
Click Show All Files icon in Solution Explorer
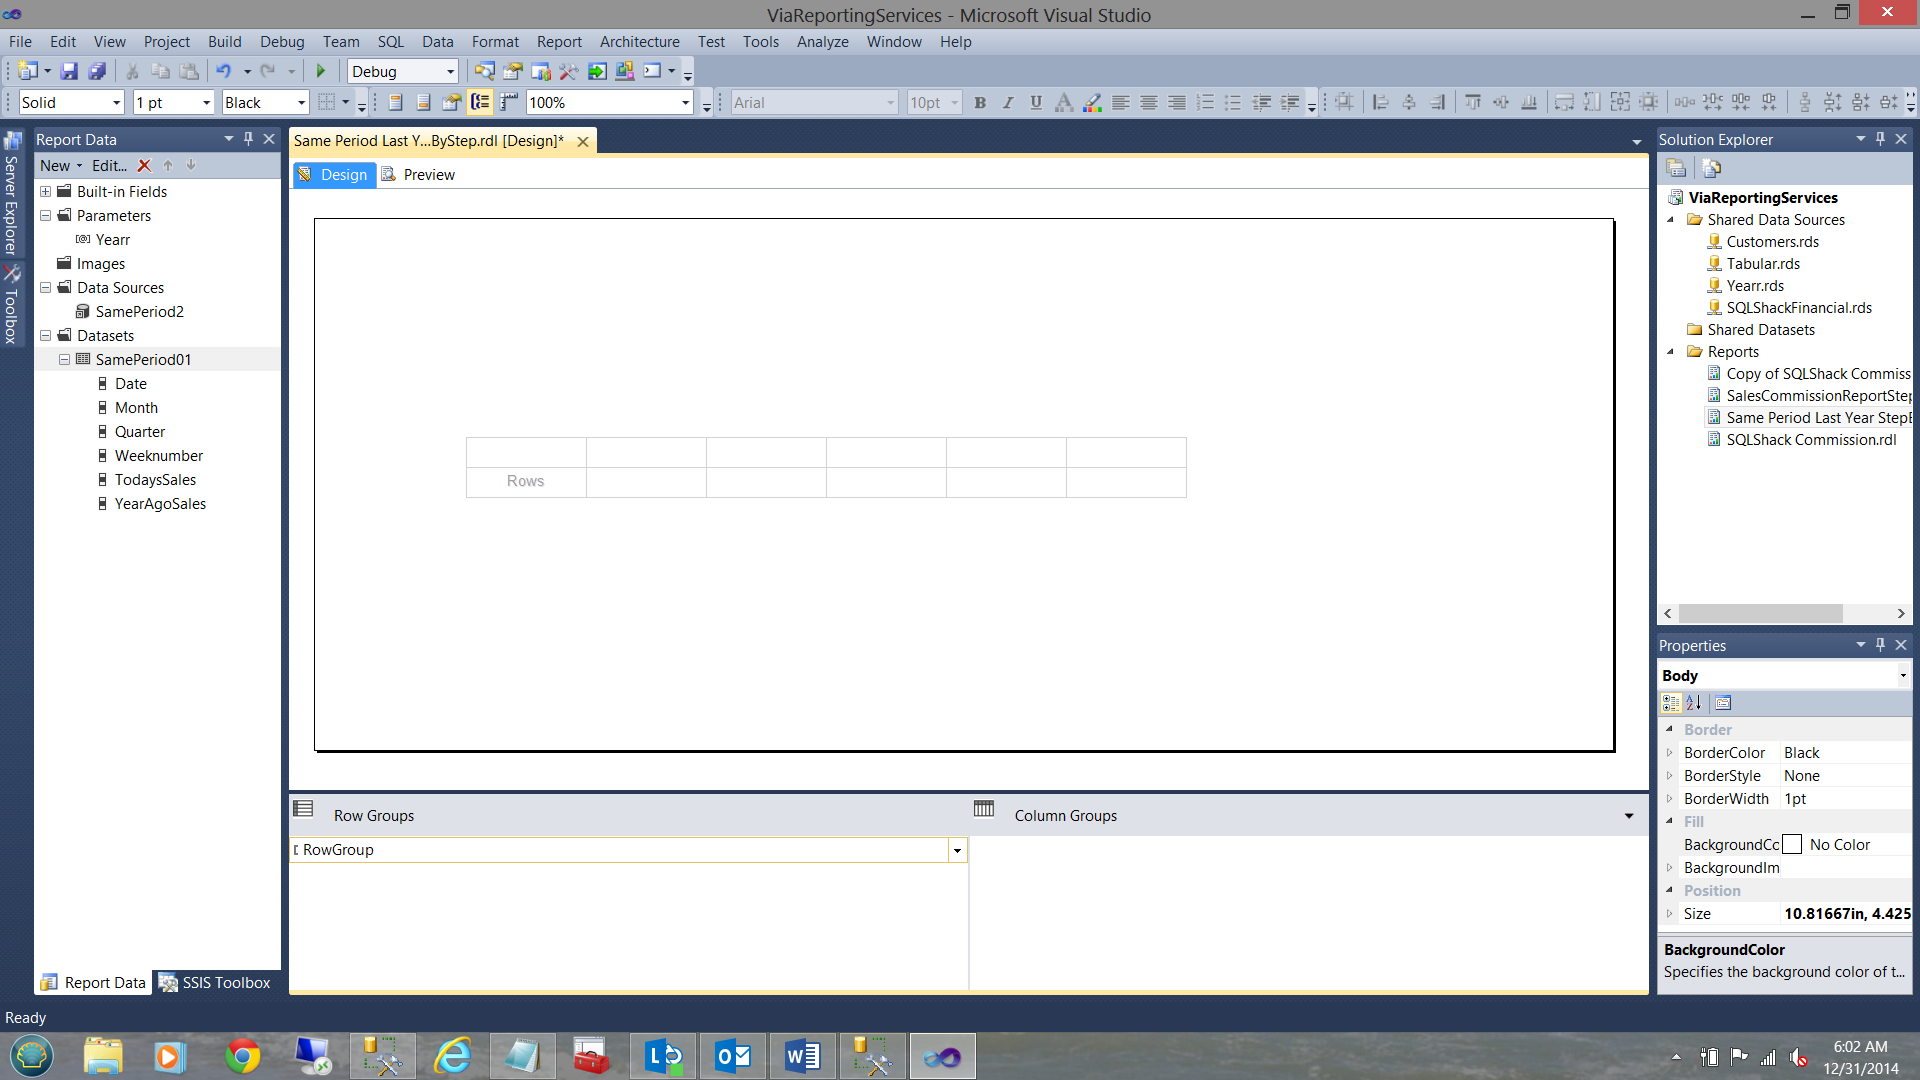pos(1711,168)
